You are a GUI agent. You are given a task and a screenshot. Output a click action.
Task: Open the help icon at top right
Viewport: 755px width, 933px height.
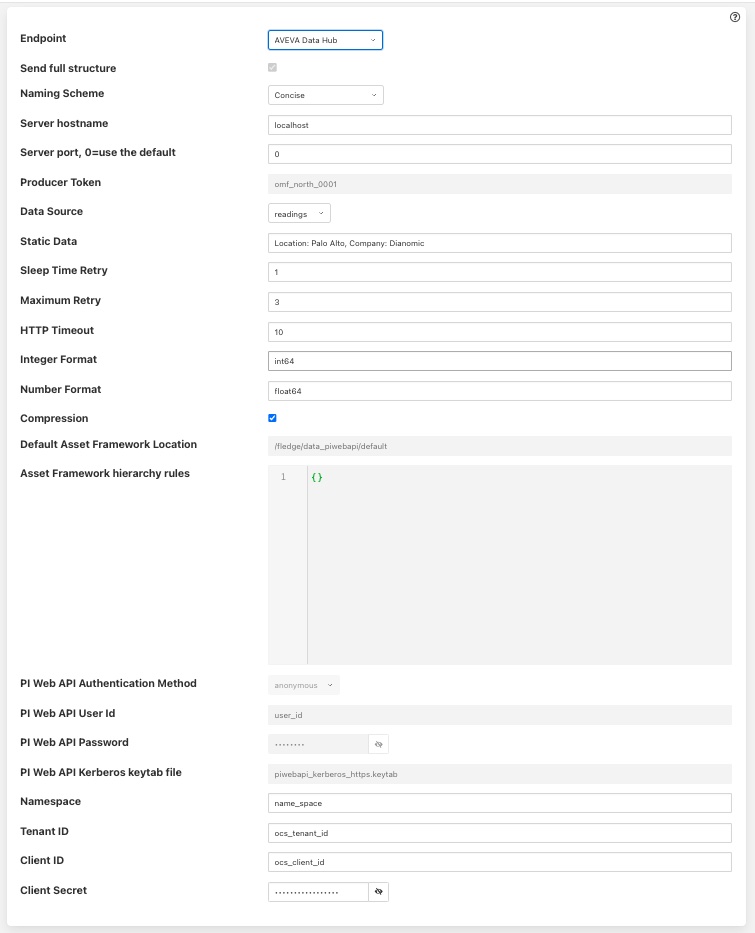(x=733, y=17)
